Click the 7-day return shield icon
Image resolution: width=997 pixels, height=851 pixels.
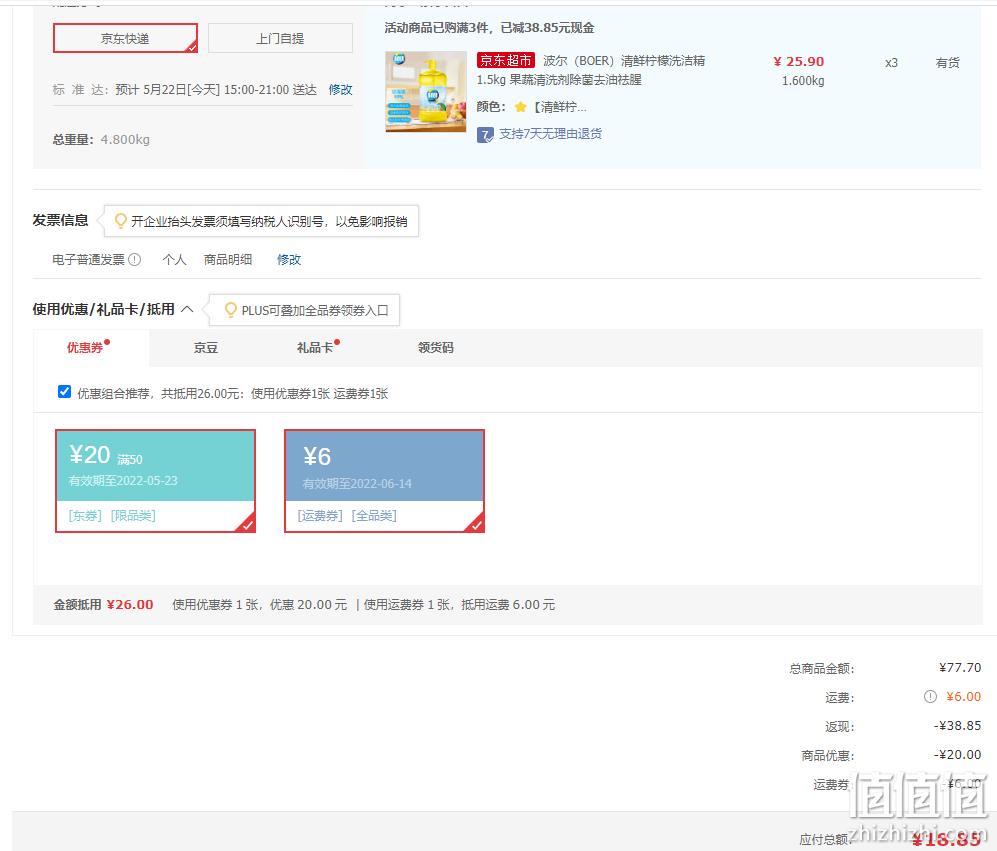[485, 134]
